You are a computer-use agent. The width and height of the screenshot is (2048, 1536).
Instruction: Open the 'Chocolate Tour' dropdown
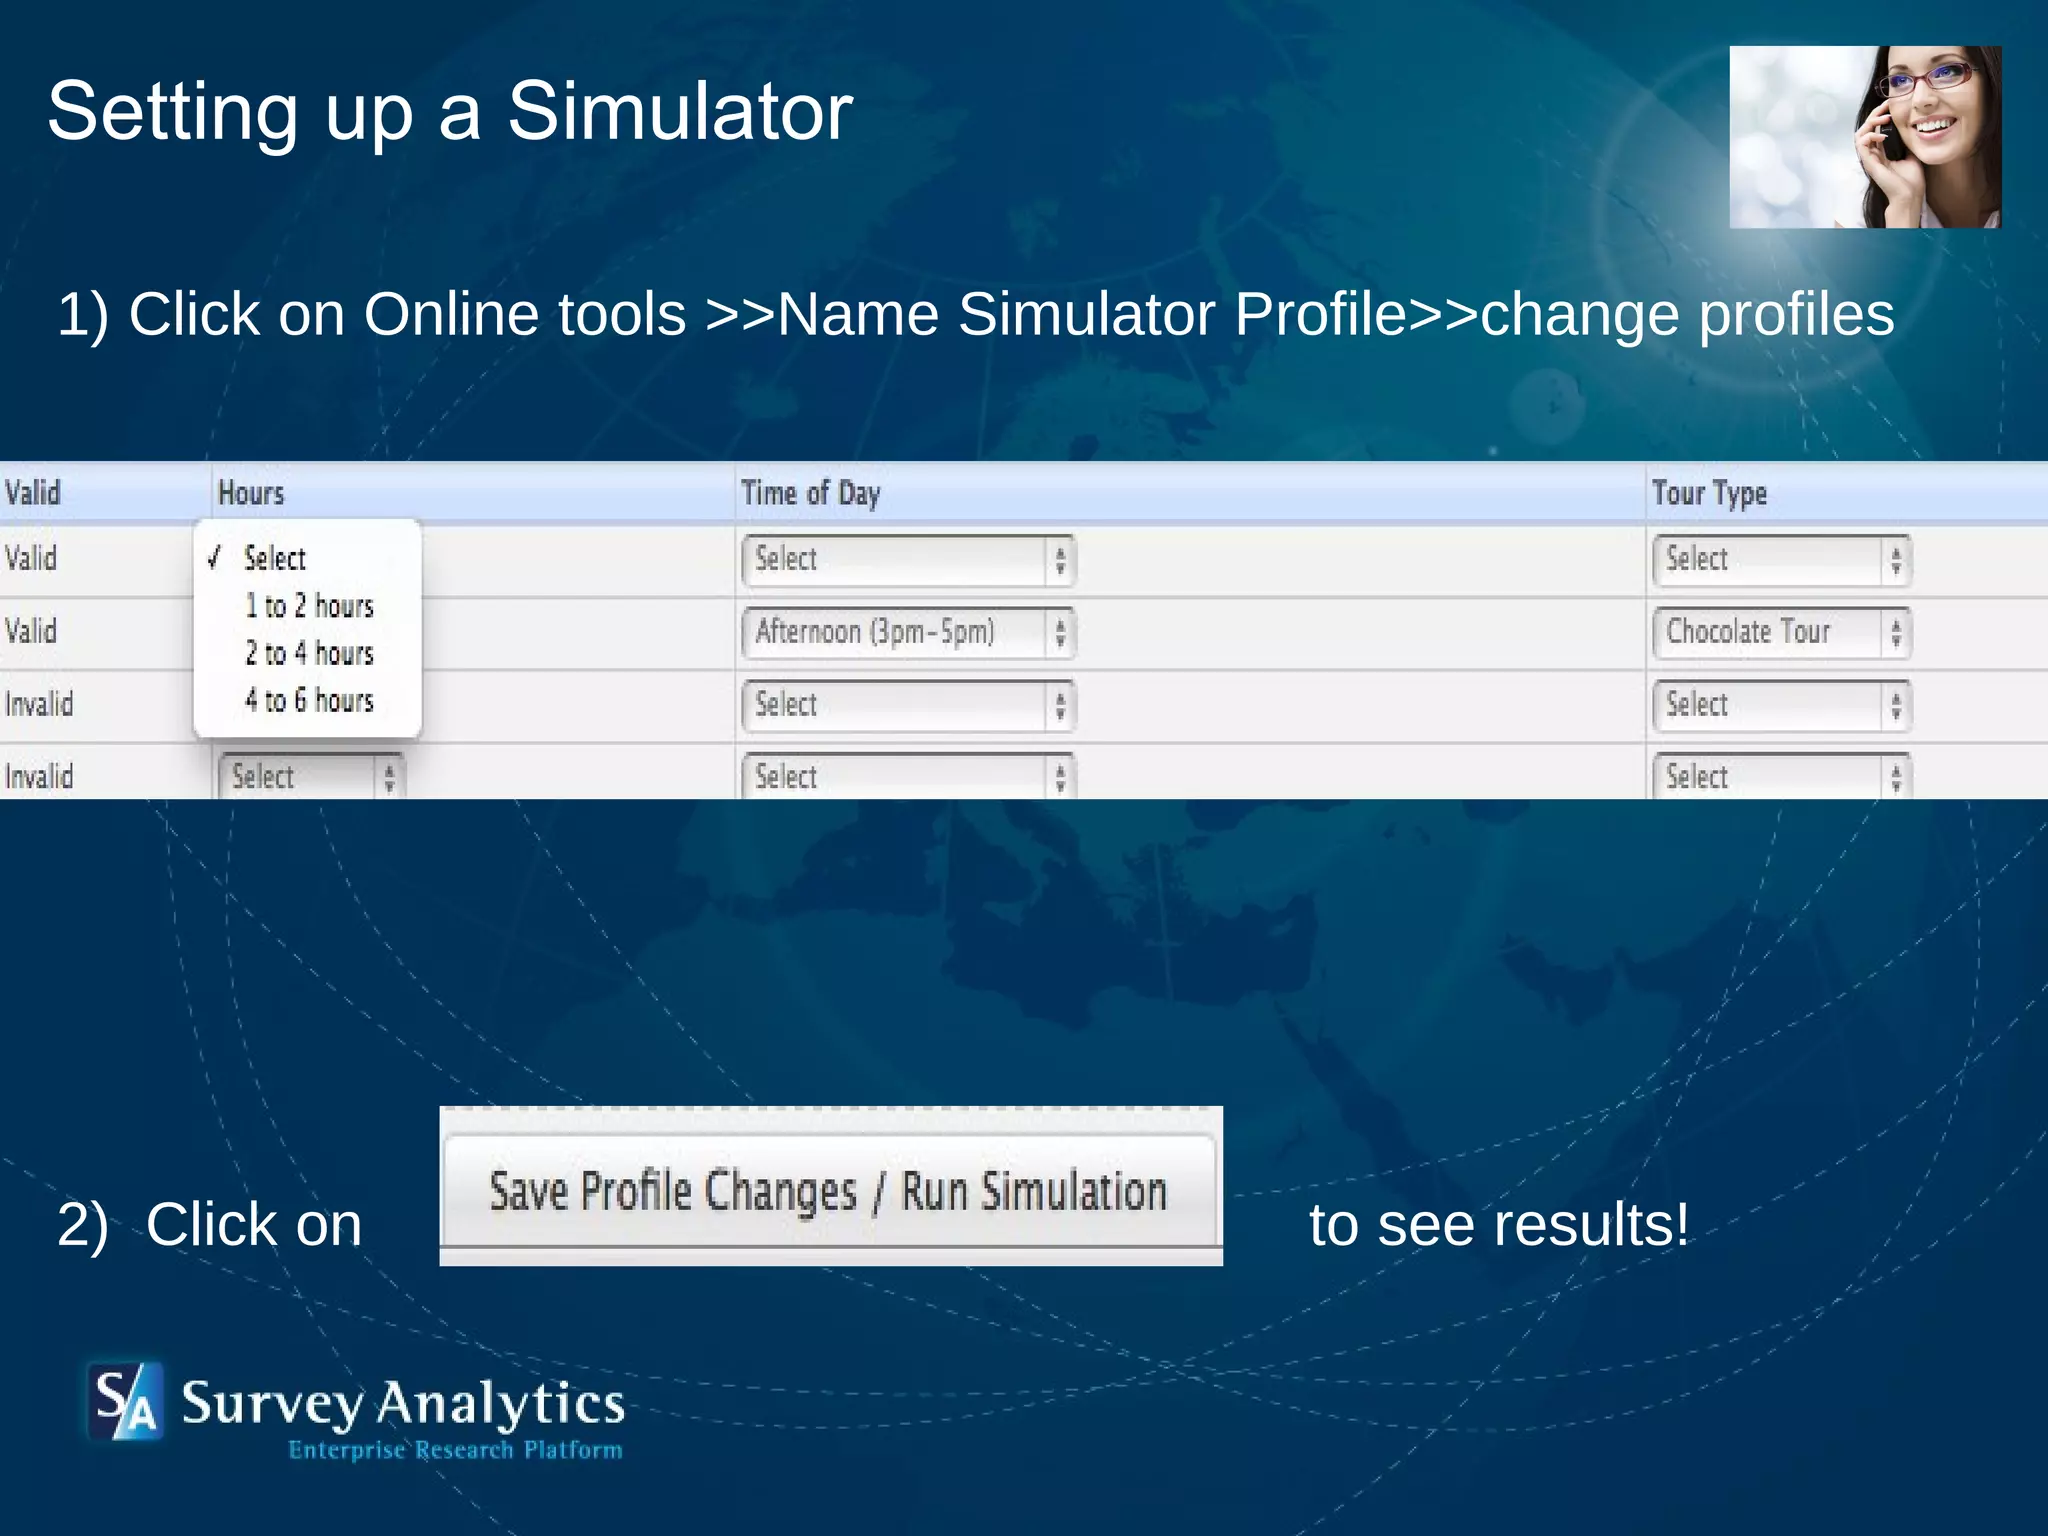coord(1781,633)
